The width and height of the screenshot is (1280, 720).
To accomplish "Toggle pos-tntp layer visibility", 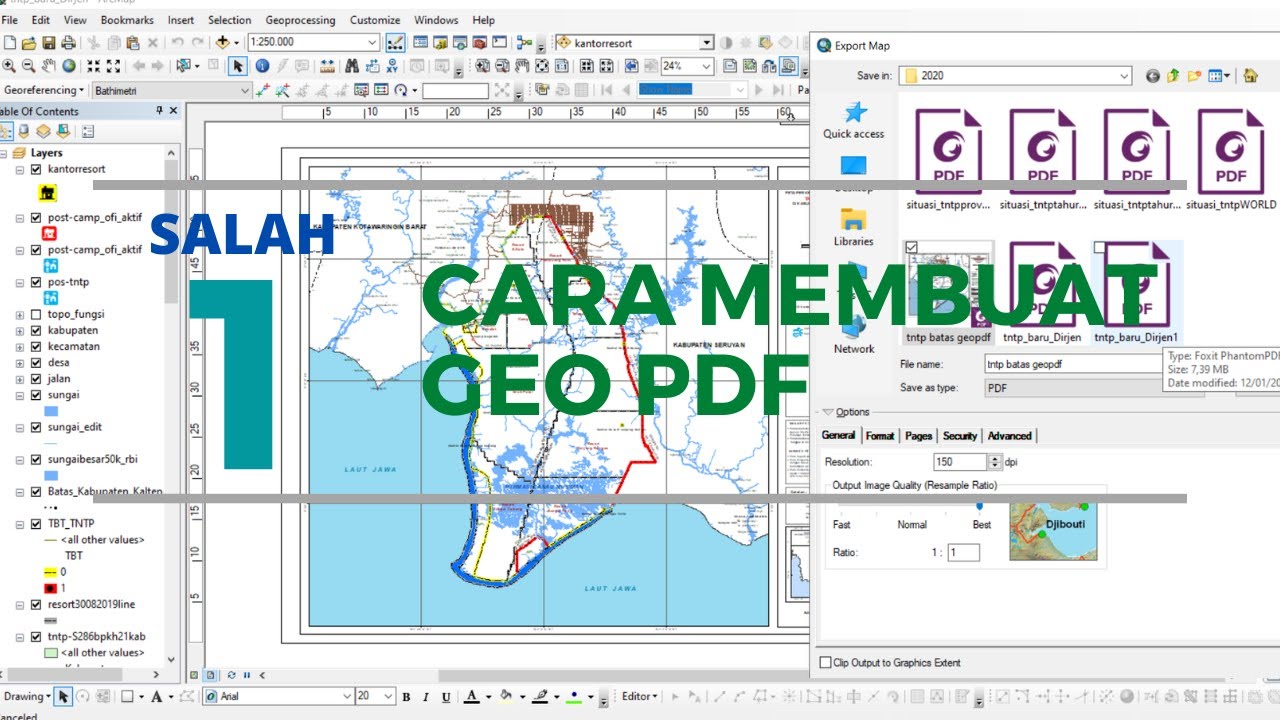I will 36,283.
